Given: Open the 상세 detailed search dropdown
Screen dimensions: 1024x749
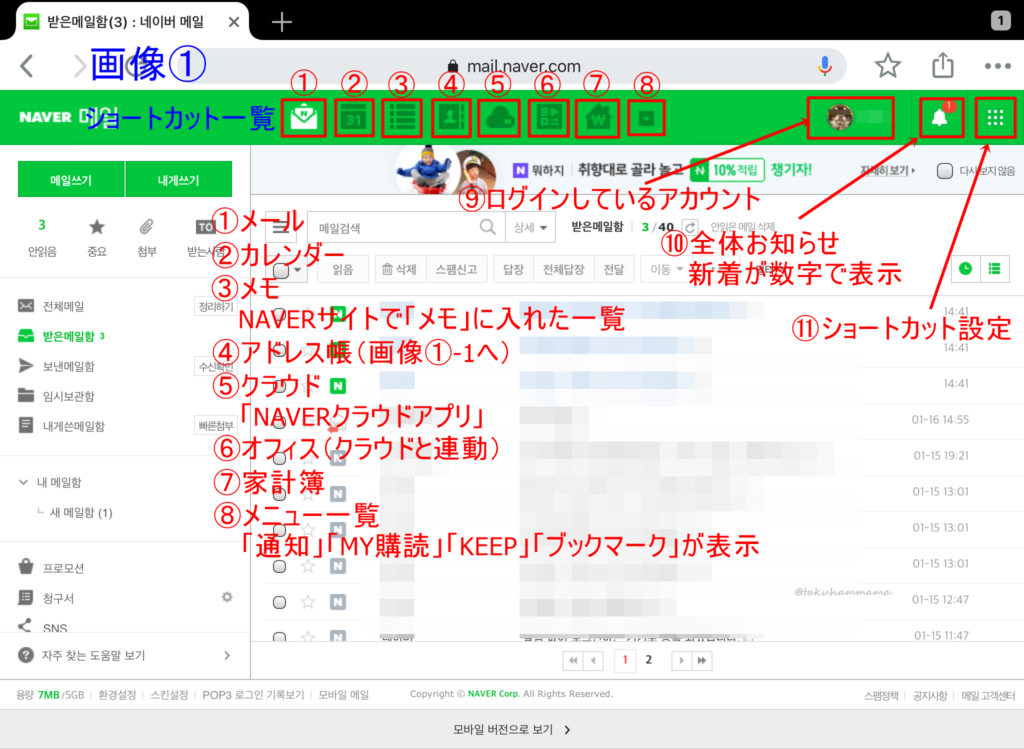Looking at the screenshot, I should [x=530, y=227].
